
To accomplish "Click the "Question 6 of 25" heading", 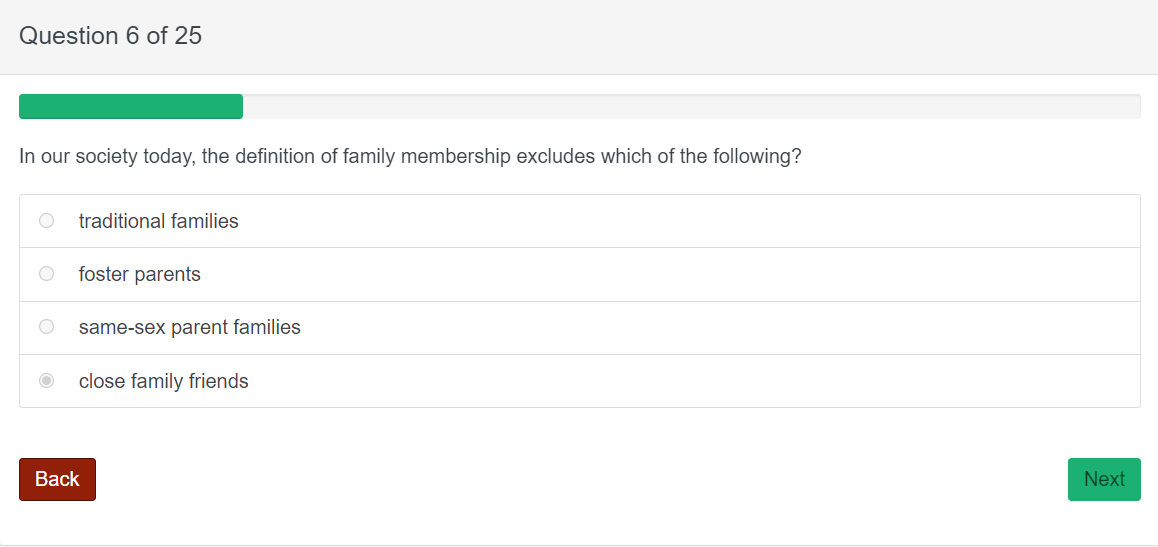I will (x=110, y=36).
